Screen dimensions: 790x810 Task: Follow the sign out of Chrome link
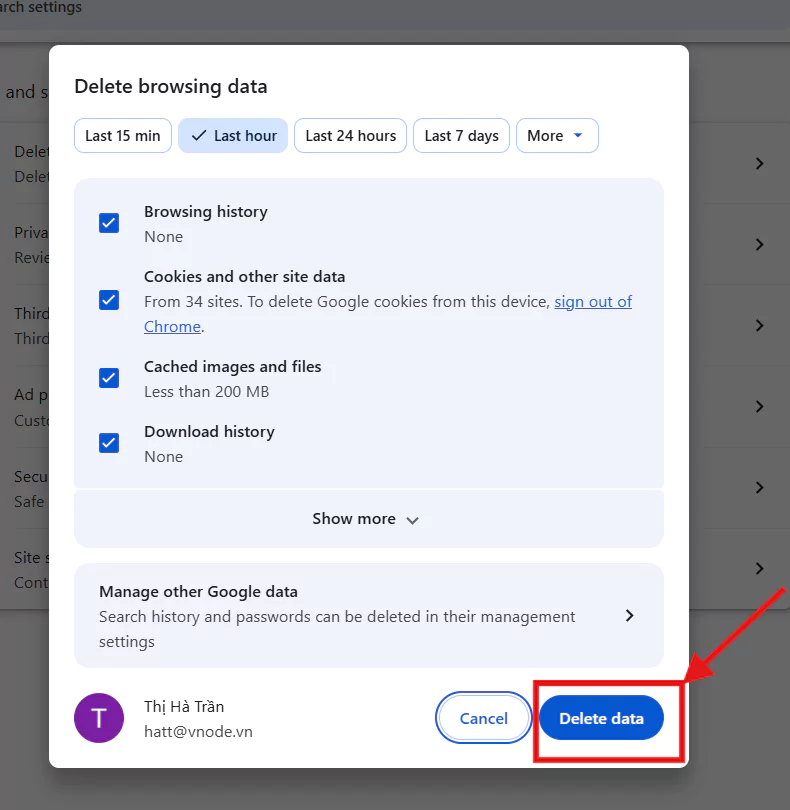tap(593, 302)
